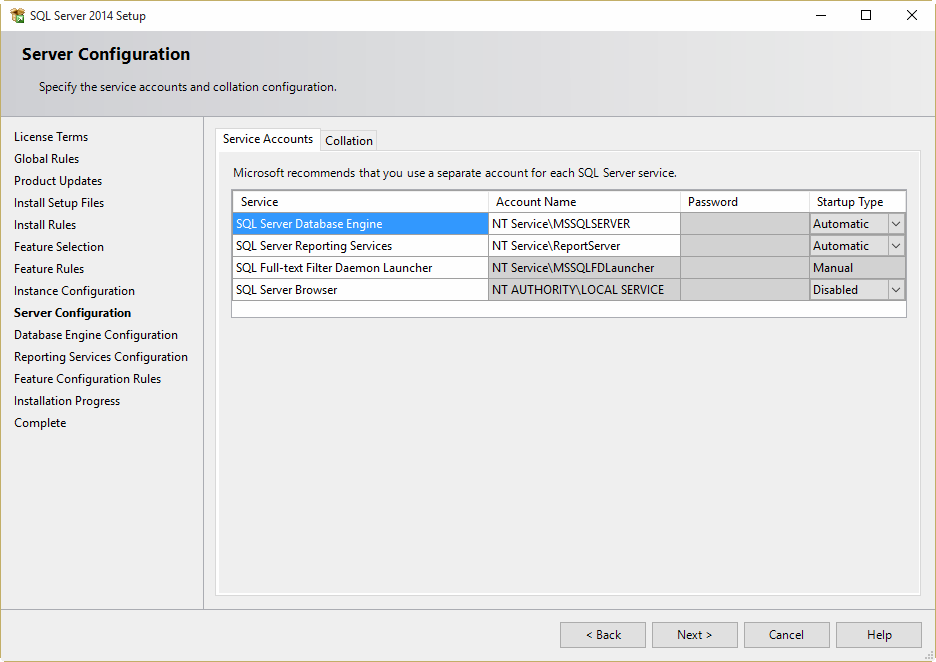Viewport: 936px width, 662px height.
Task: Close the setup window
Action: [911, 15]
